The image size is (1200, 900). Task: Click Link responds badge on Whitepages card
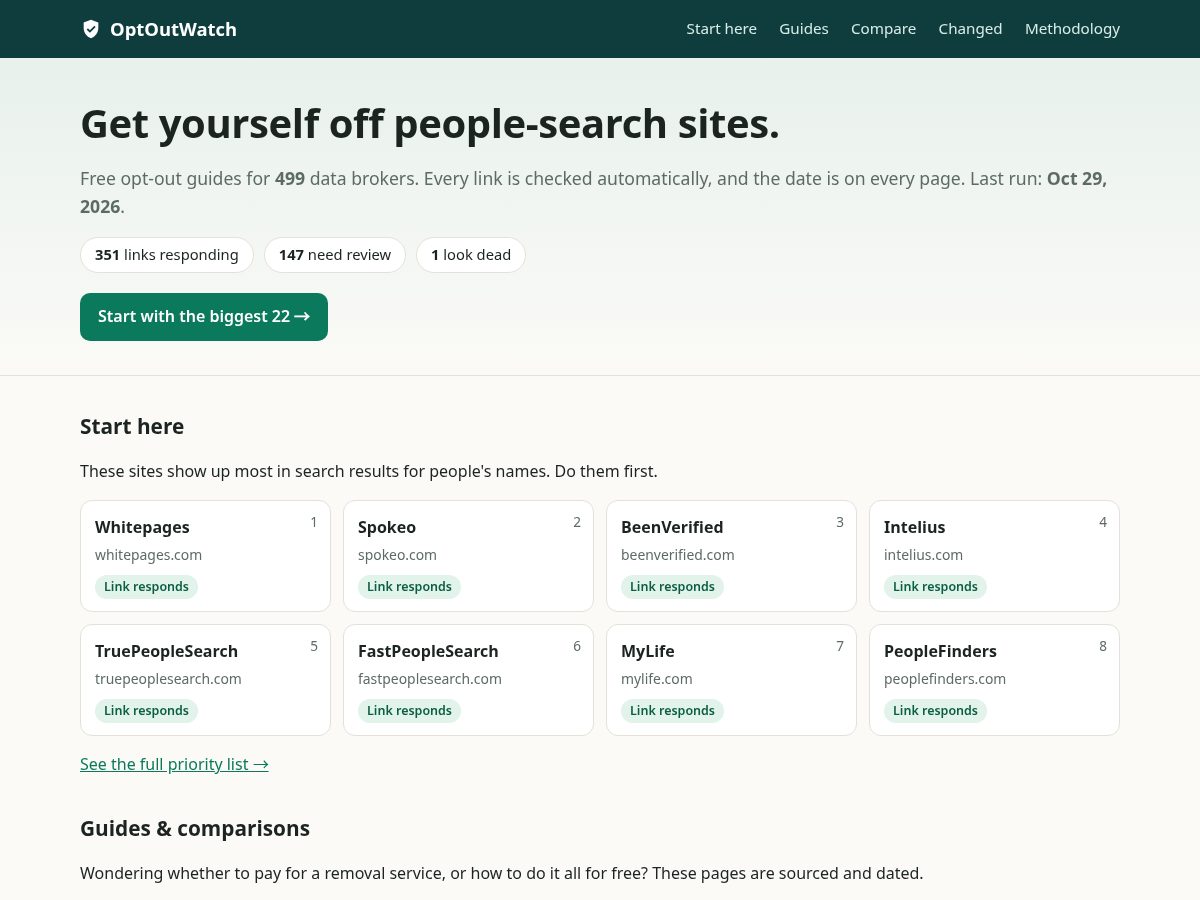pos(146,587)
